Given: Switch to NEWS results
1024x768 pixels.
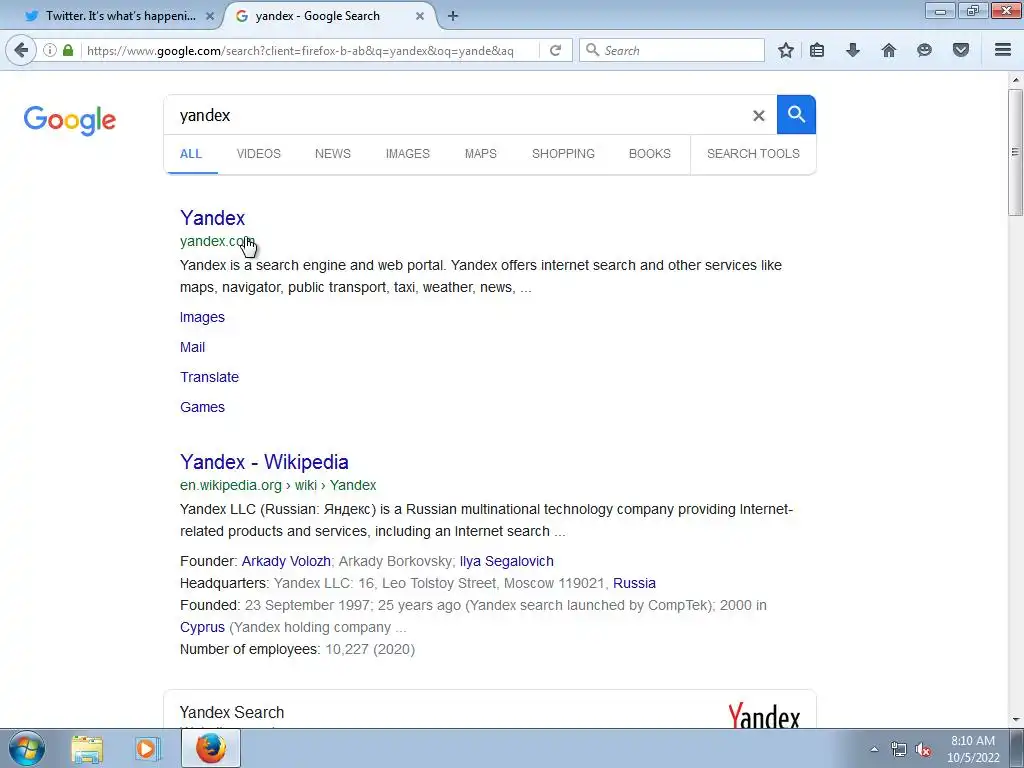Looking at the screenshot, I should coord(333,154).
